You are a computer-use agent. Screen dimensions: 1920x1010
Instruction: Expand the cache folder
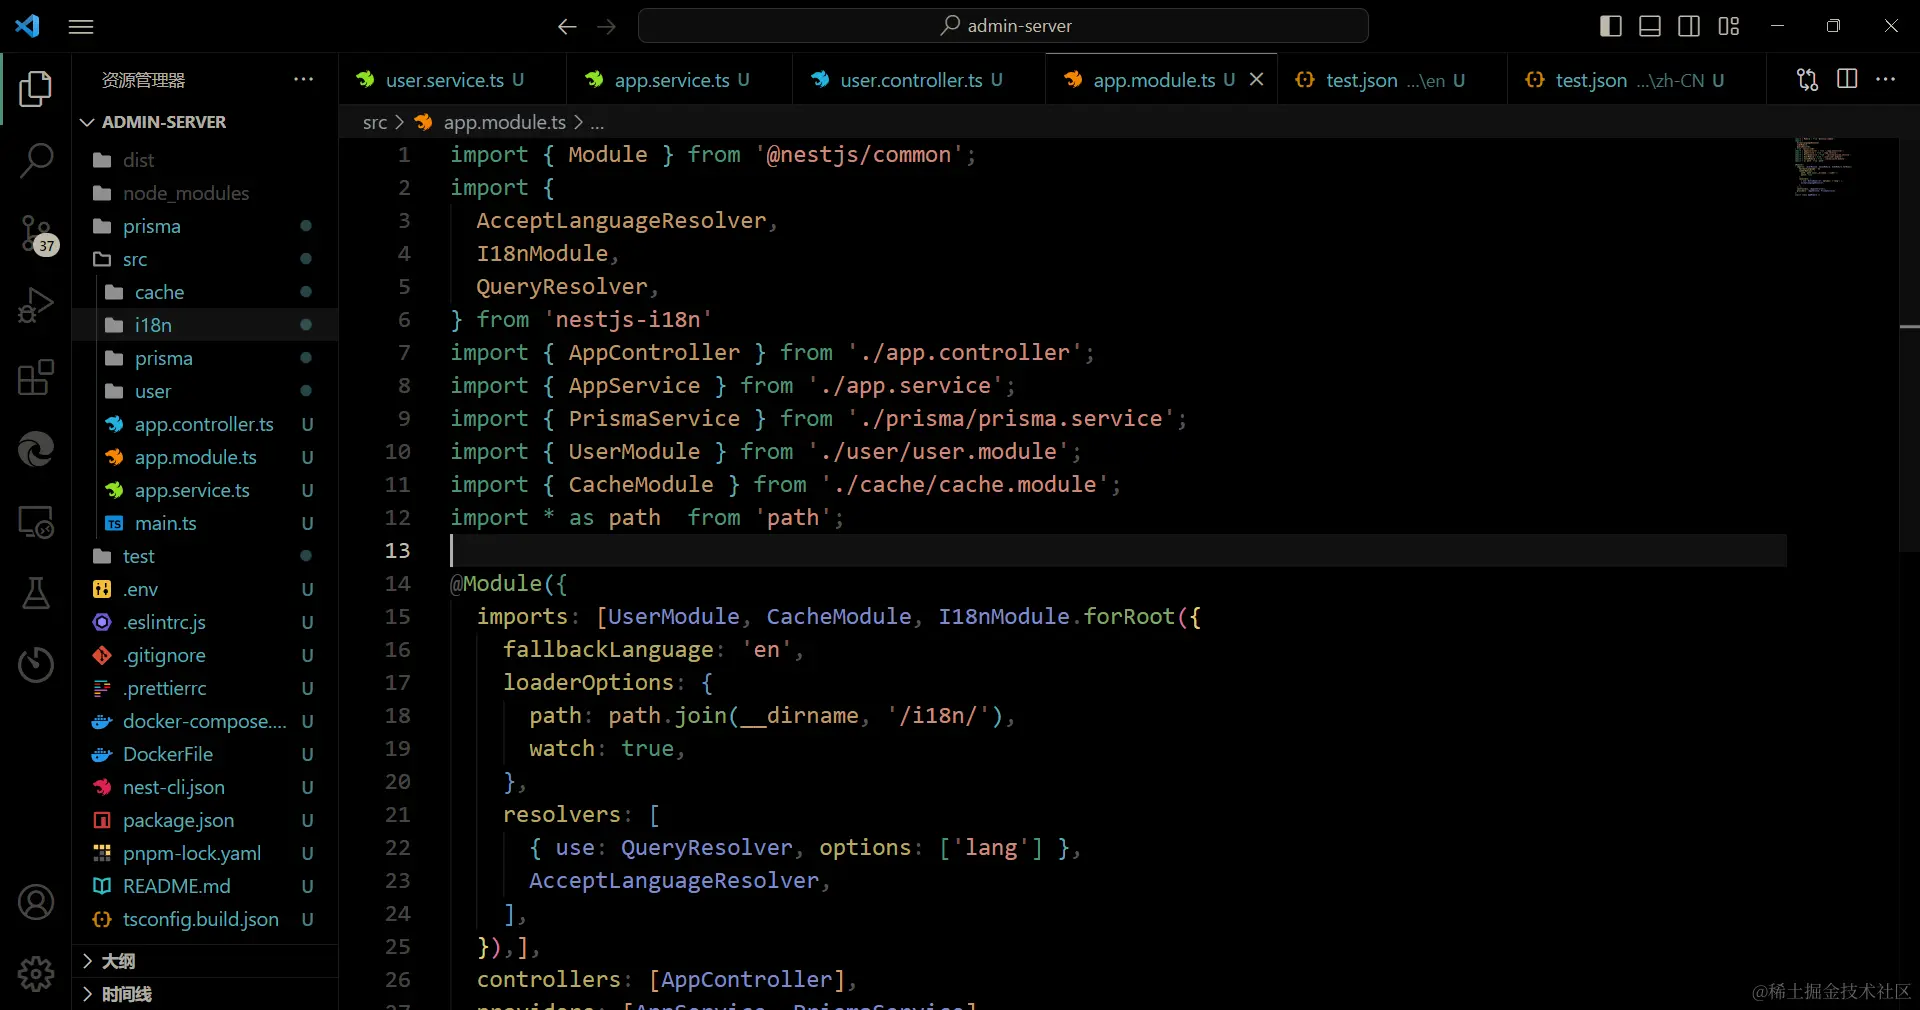tap(205, 292)
